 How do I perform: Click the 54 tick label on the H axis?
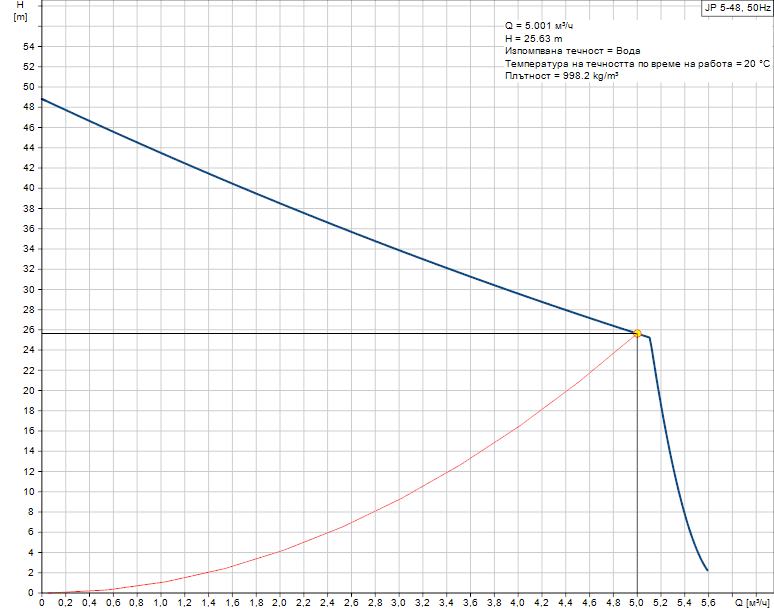[28, 46]
